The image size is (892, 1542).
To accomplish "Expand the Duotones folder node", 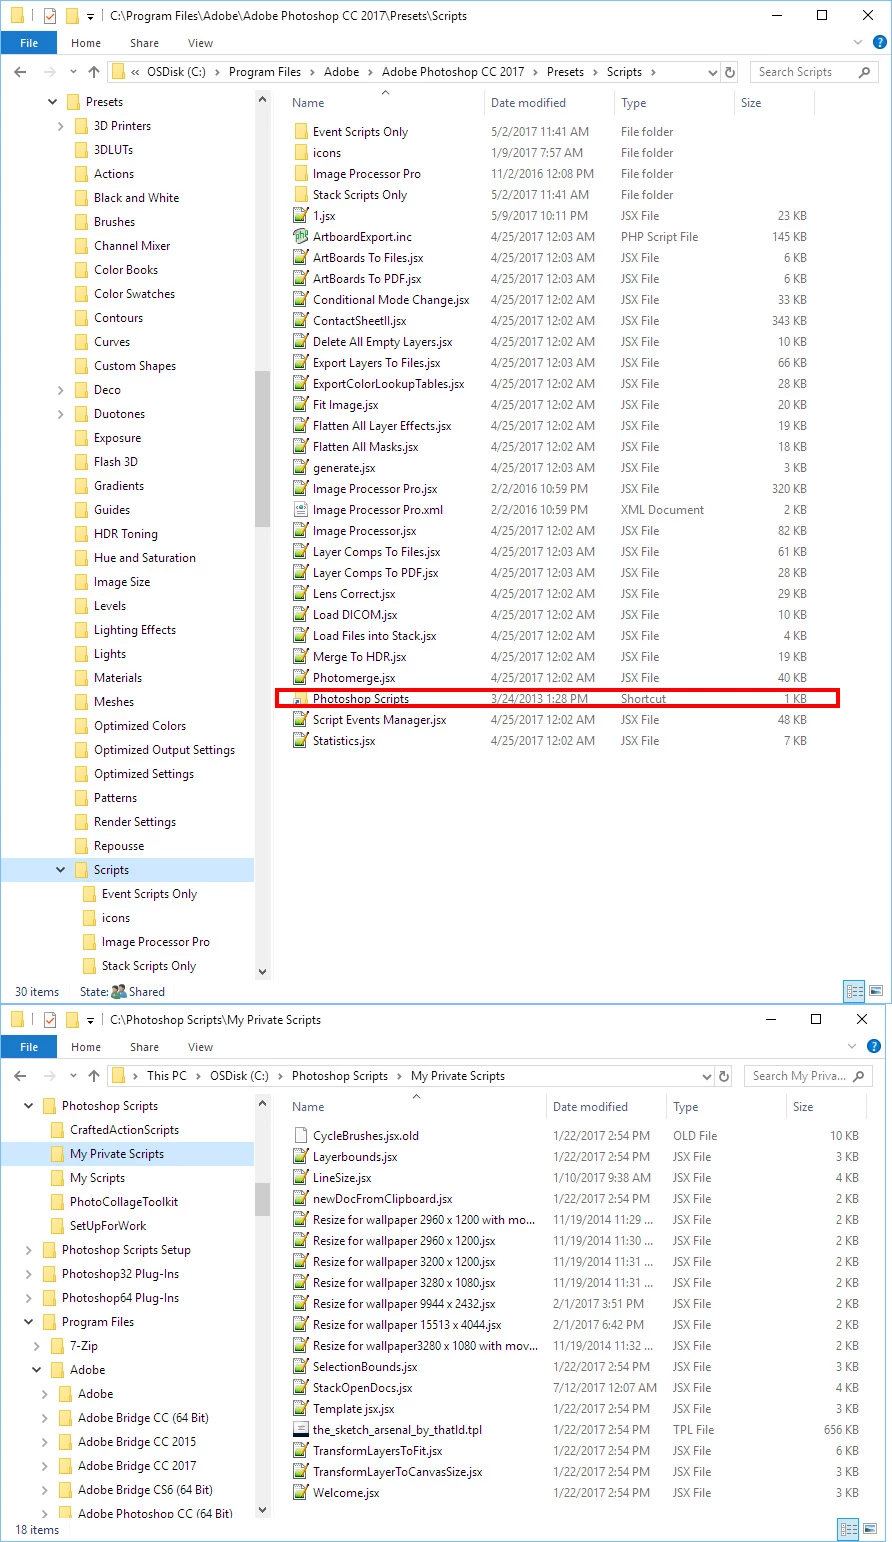I will tap(61, 414).
